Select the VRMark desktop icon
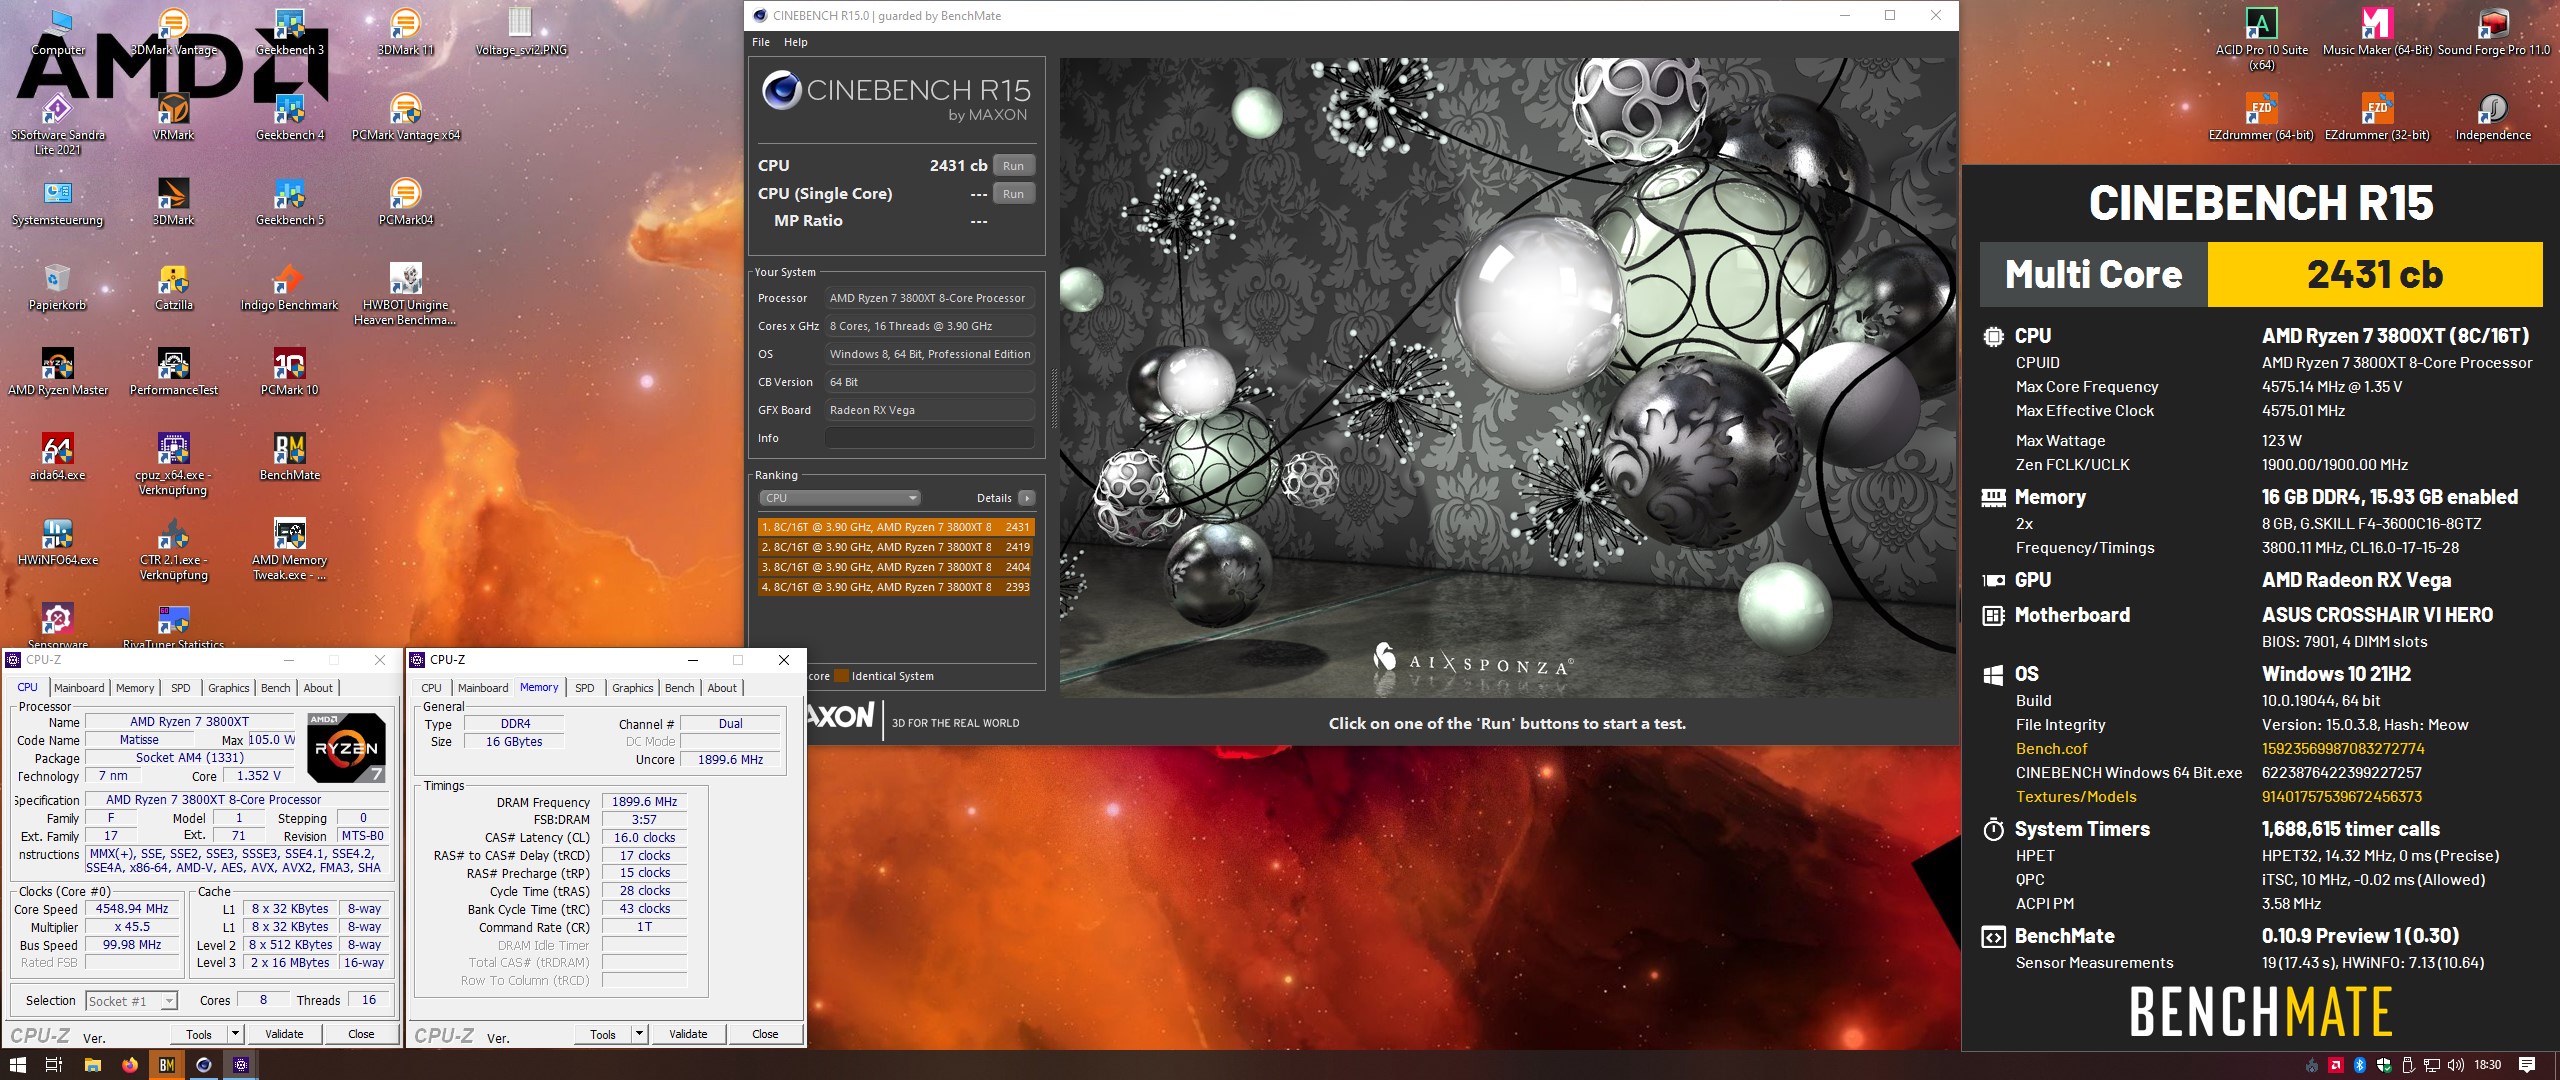This screenshot has height=1080, width=2560. click(173, 116)
